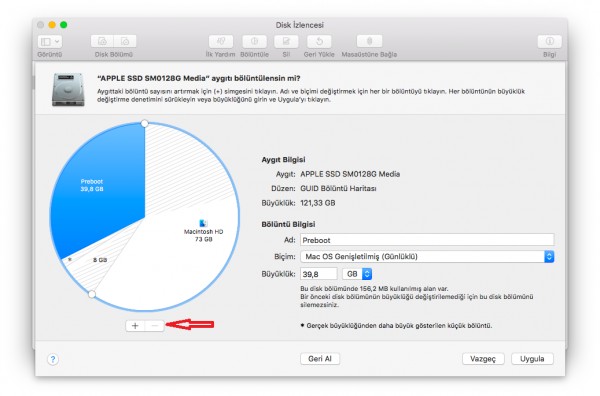Screen dimensions: 600x396
Task: Open help with the question mark button
Action: click(53, 359)
